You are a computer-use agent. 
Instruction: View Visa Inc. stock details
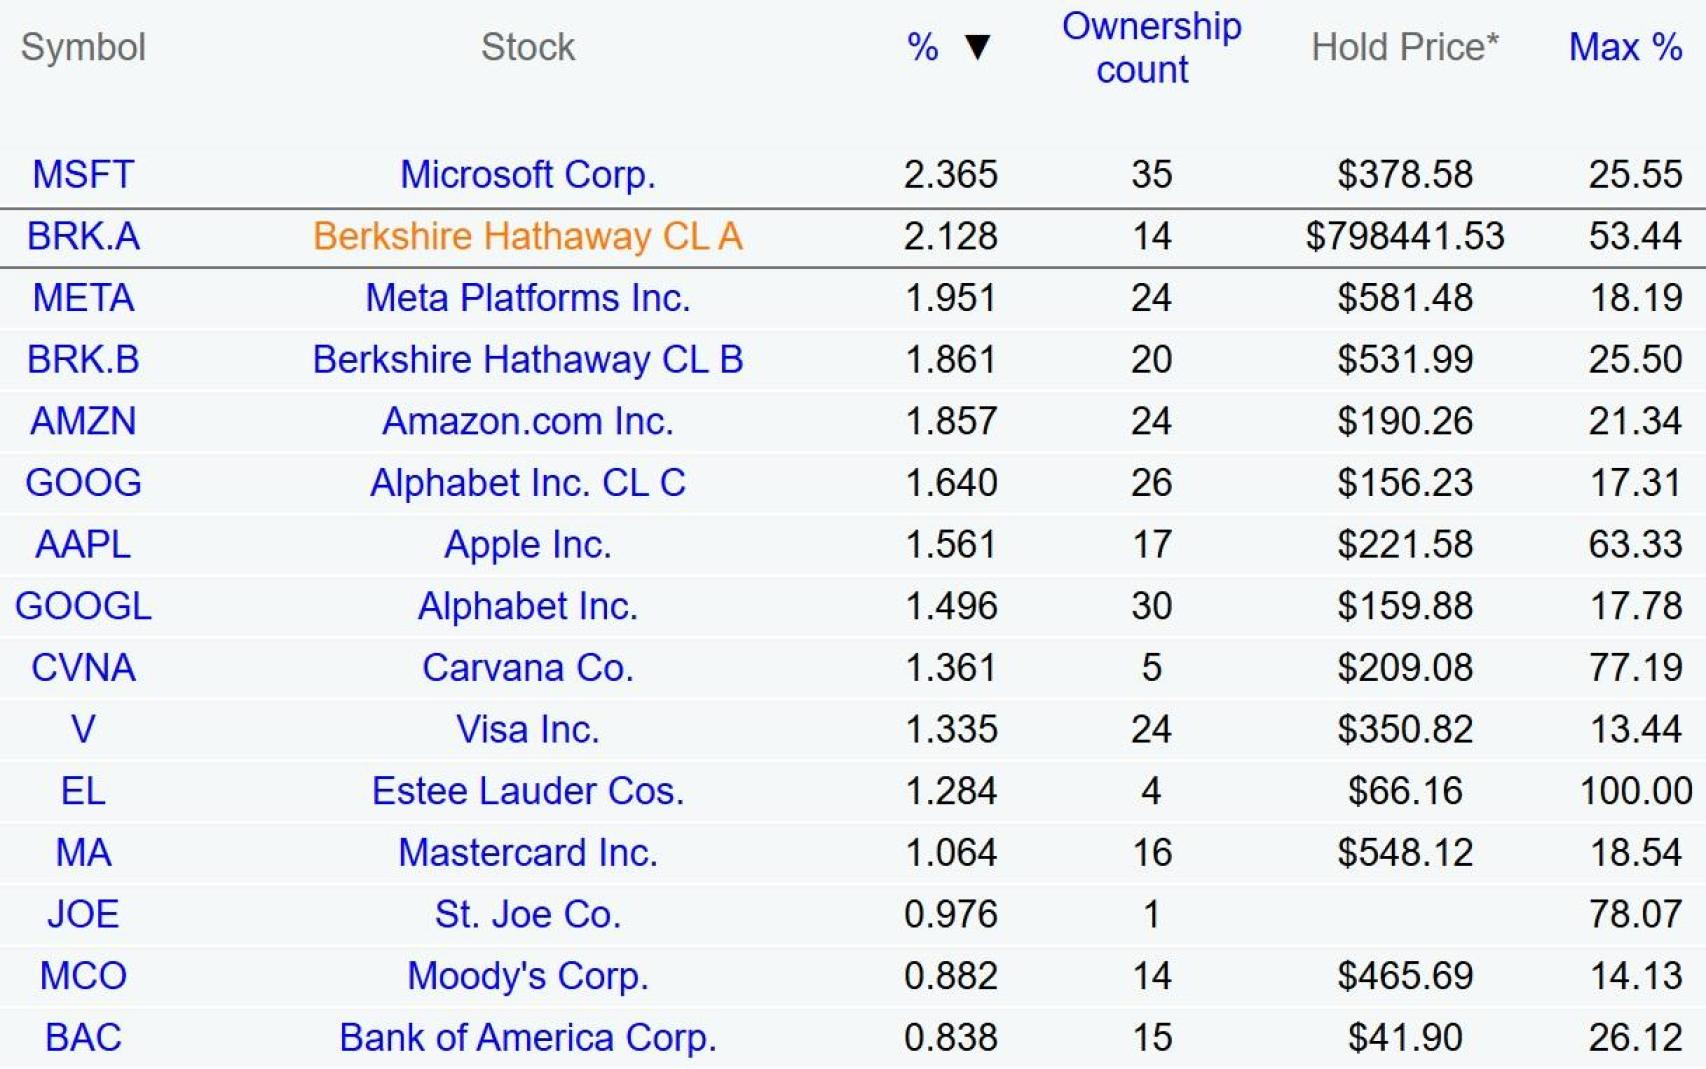pos(527,730)
